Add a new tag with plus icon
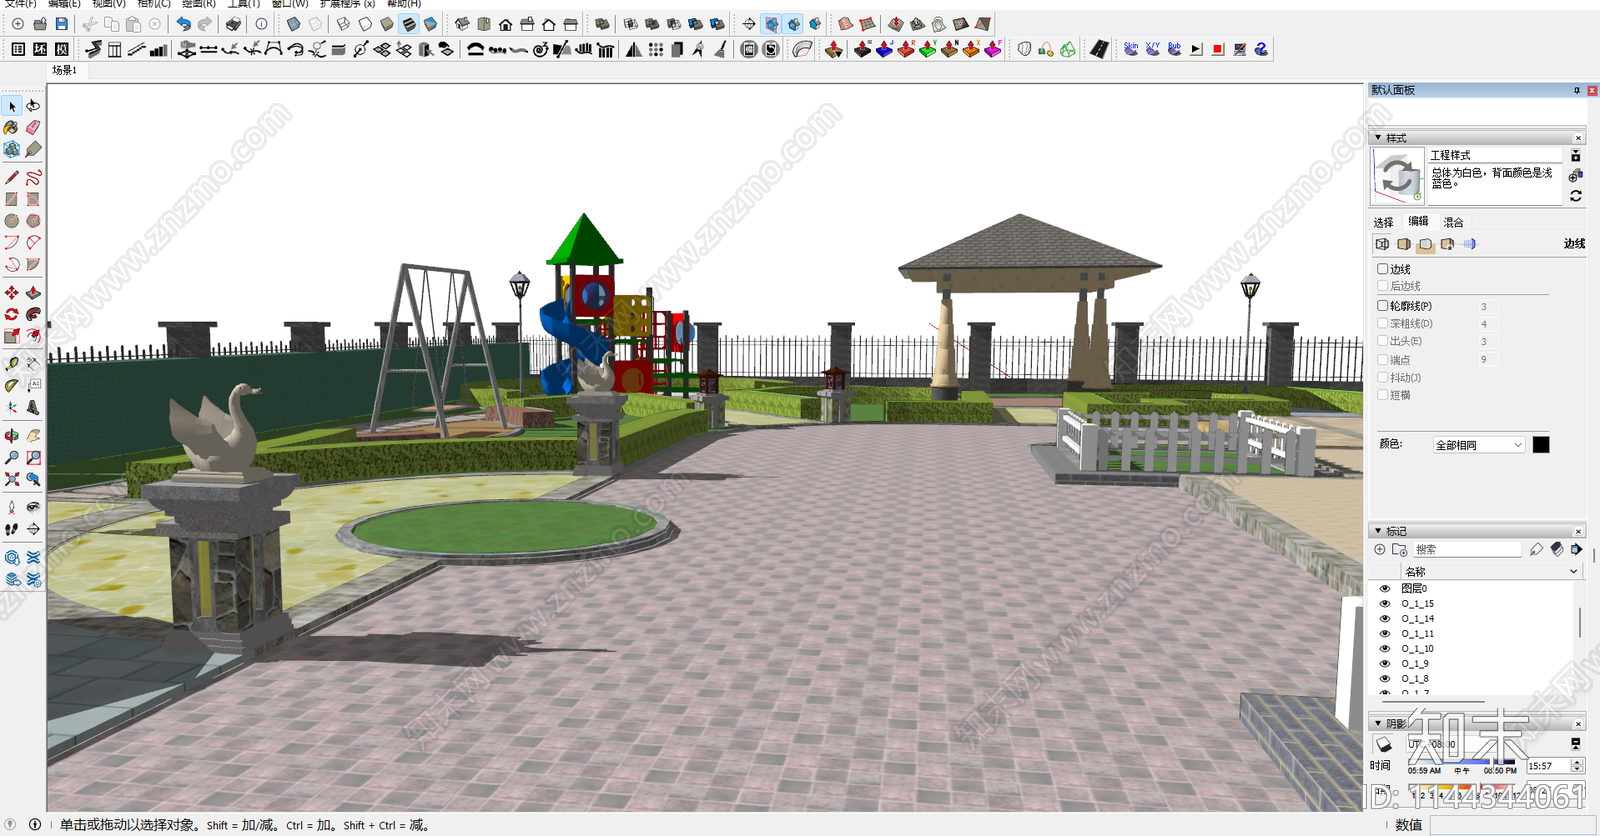This screenshot has width=1600, height=836. (1380, 549)
